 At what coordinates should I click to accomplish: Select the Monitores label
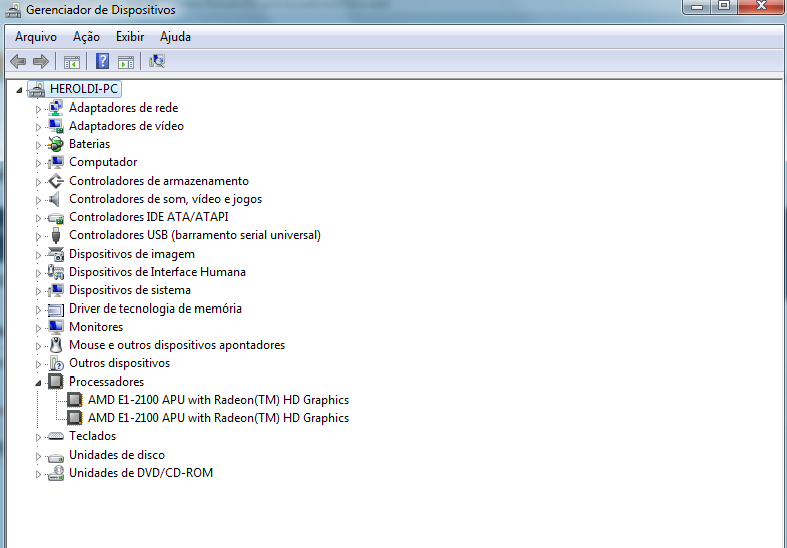pos(96,327)
